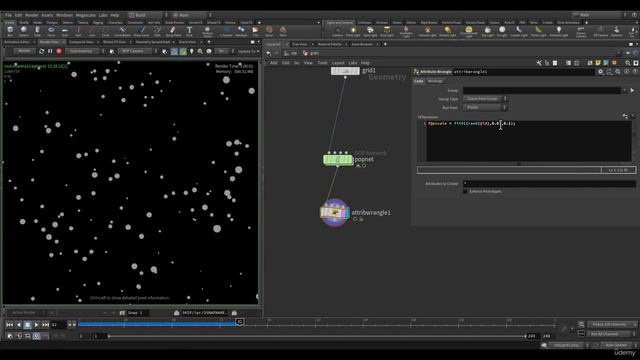This screenshot has height=360, width=640.
Task: Add a Volume Light from the shelf
Action: click(x=427, y=31)
